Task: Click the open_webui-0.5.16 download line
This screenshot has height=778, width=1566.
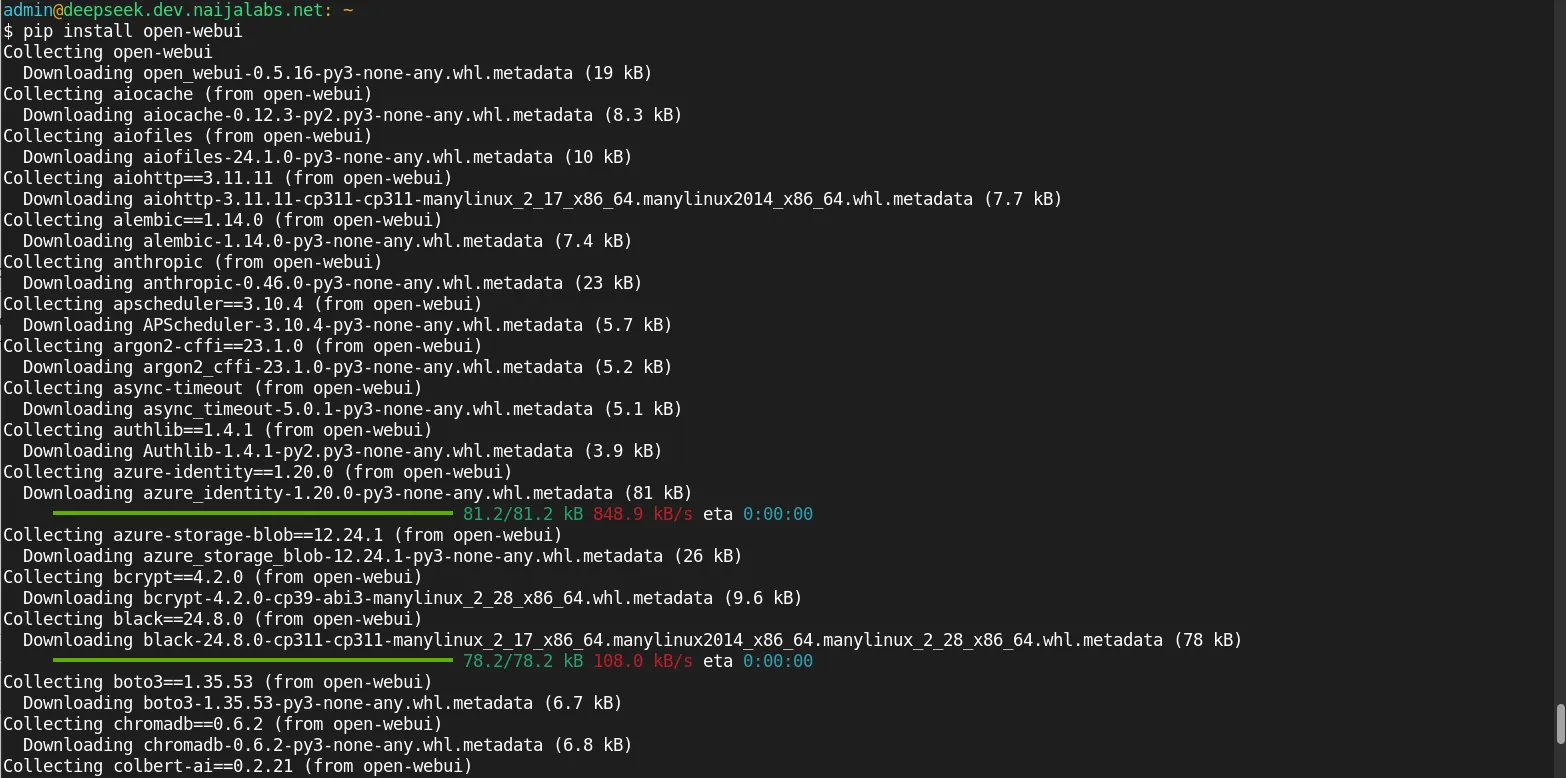Action: pyautogui.click(x=338, y=73)
